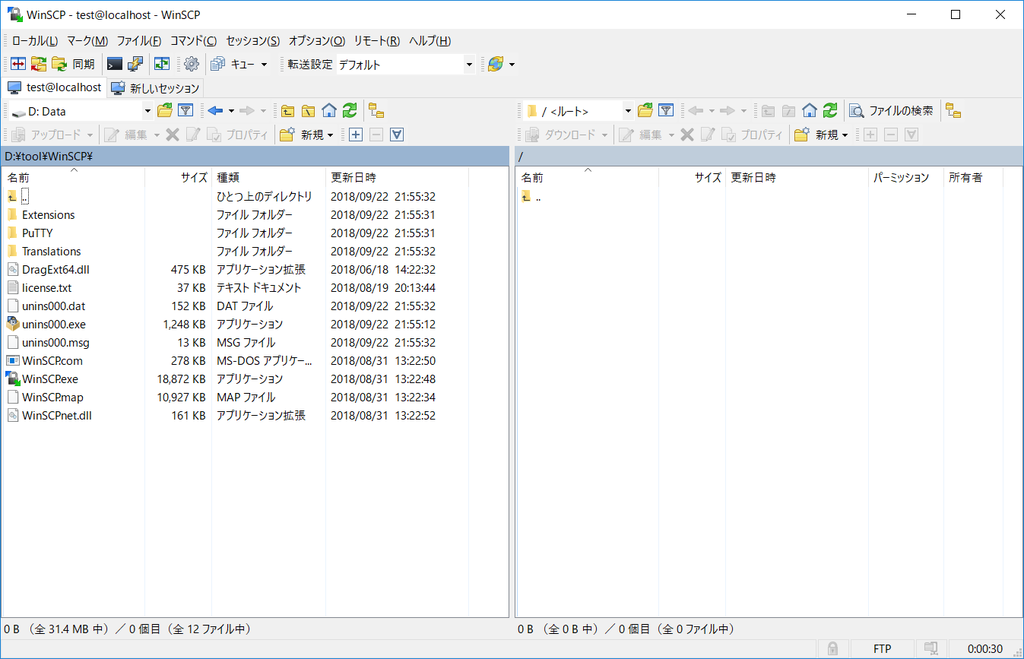1024x659 pixels.
Task: Go back with the blue local arrow
Action: tap(216, 110)
